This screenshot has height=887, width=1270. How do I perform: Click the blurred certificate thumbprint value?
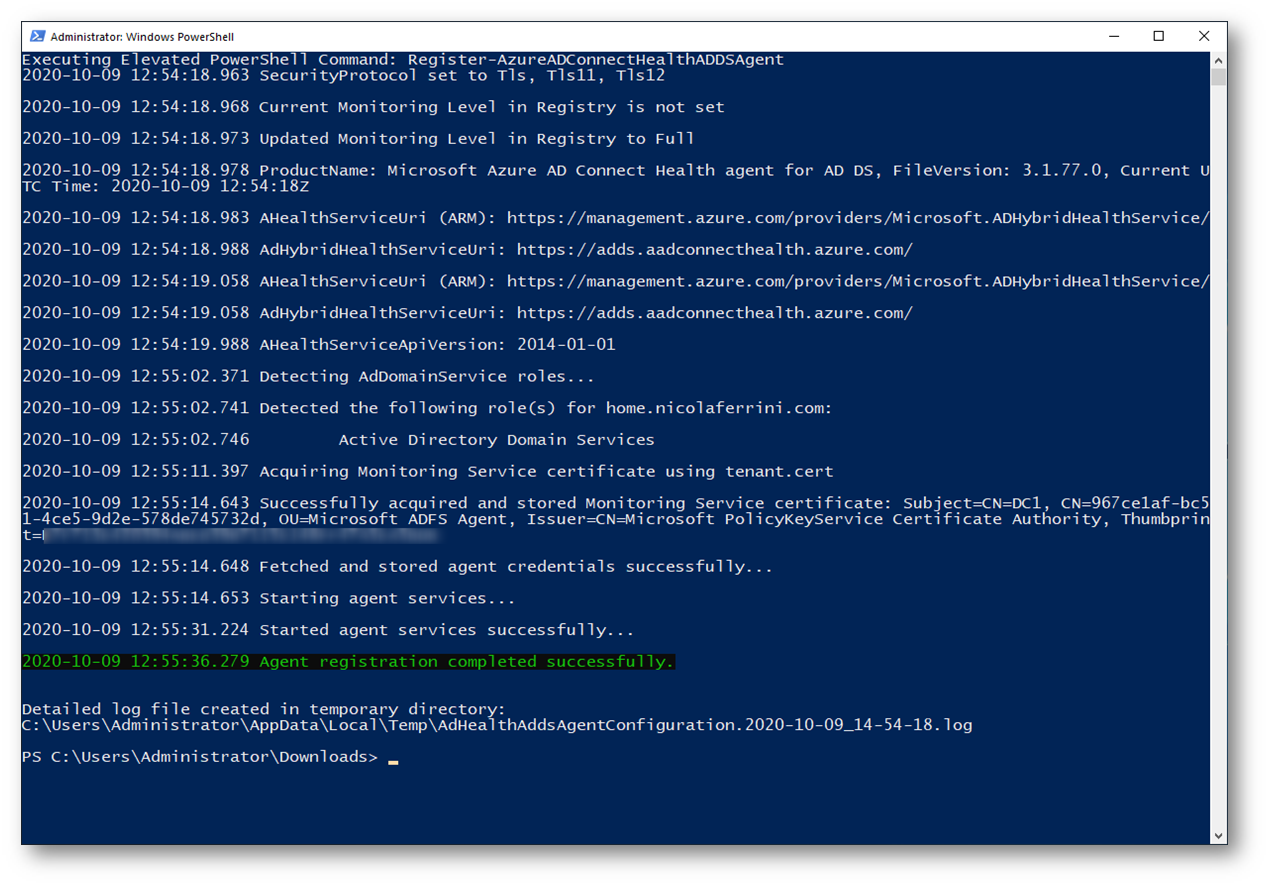pos(240,535)
